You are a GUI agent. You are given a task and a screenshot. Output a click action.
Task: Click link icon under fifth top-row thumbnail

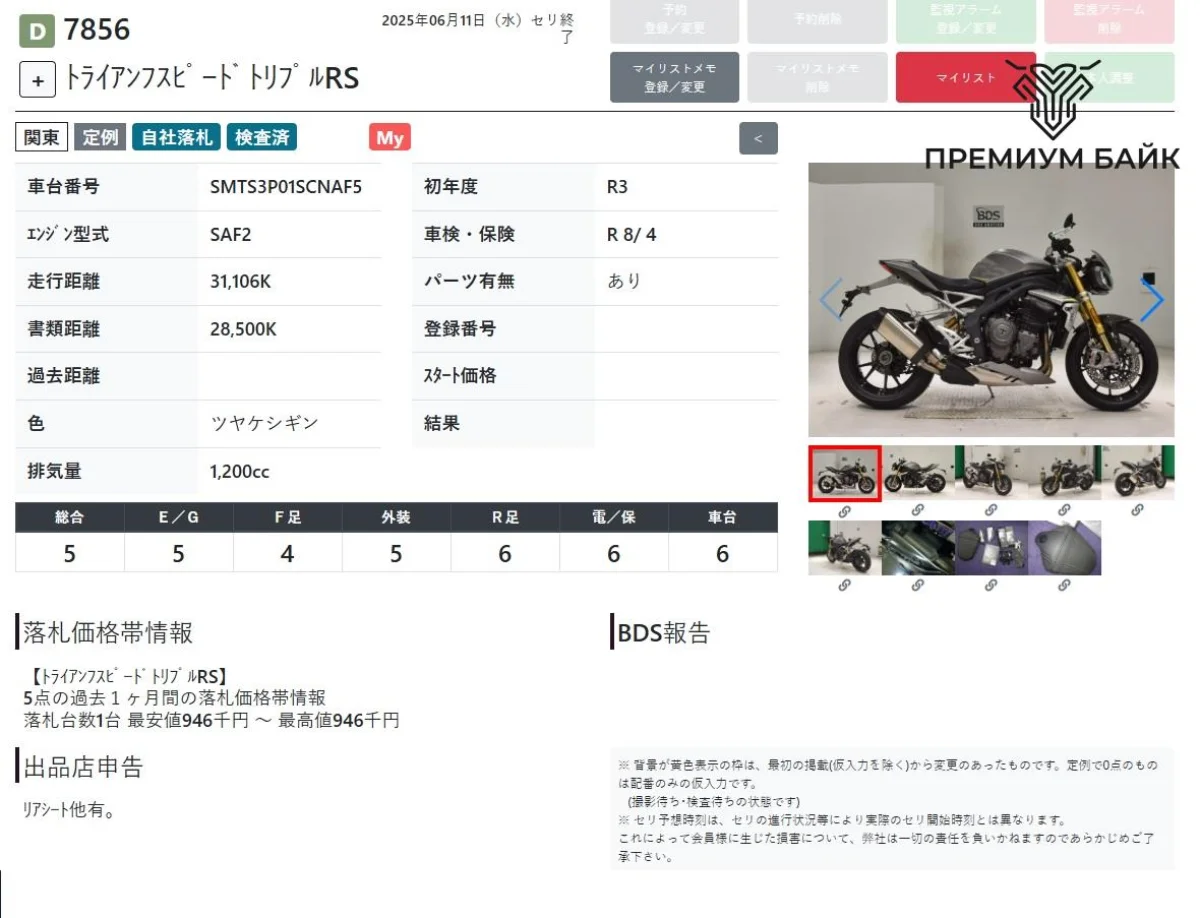[x=1137, y=510]
